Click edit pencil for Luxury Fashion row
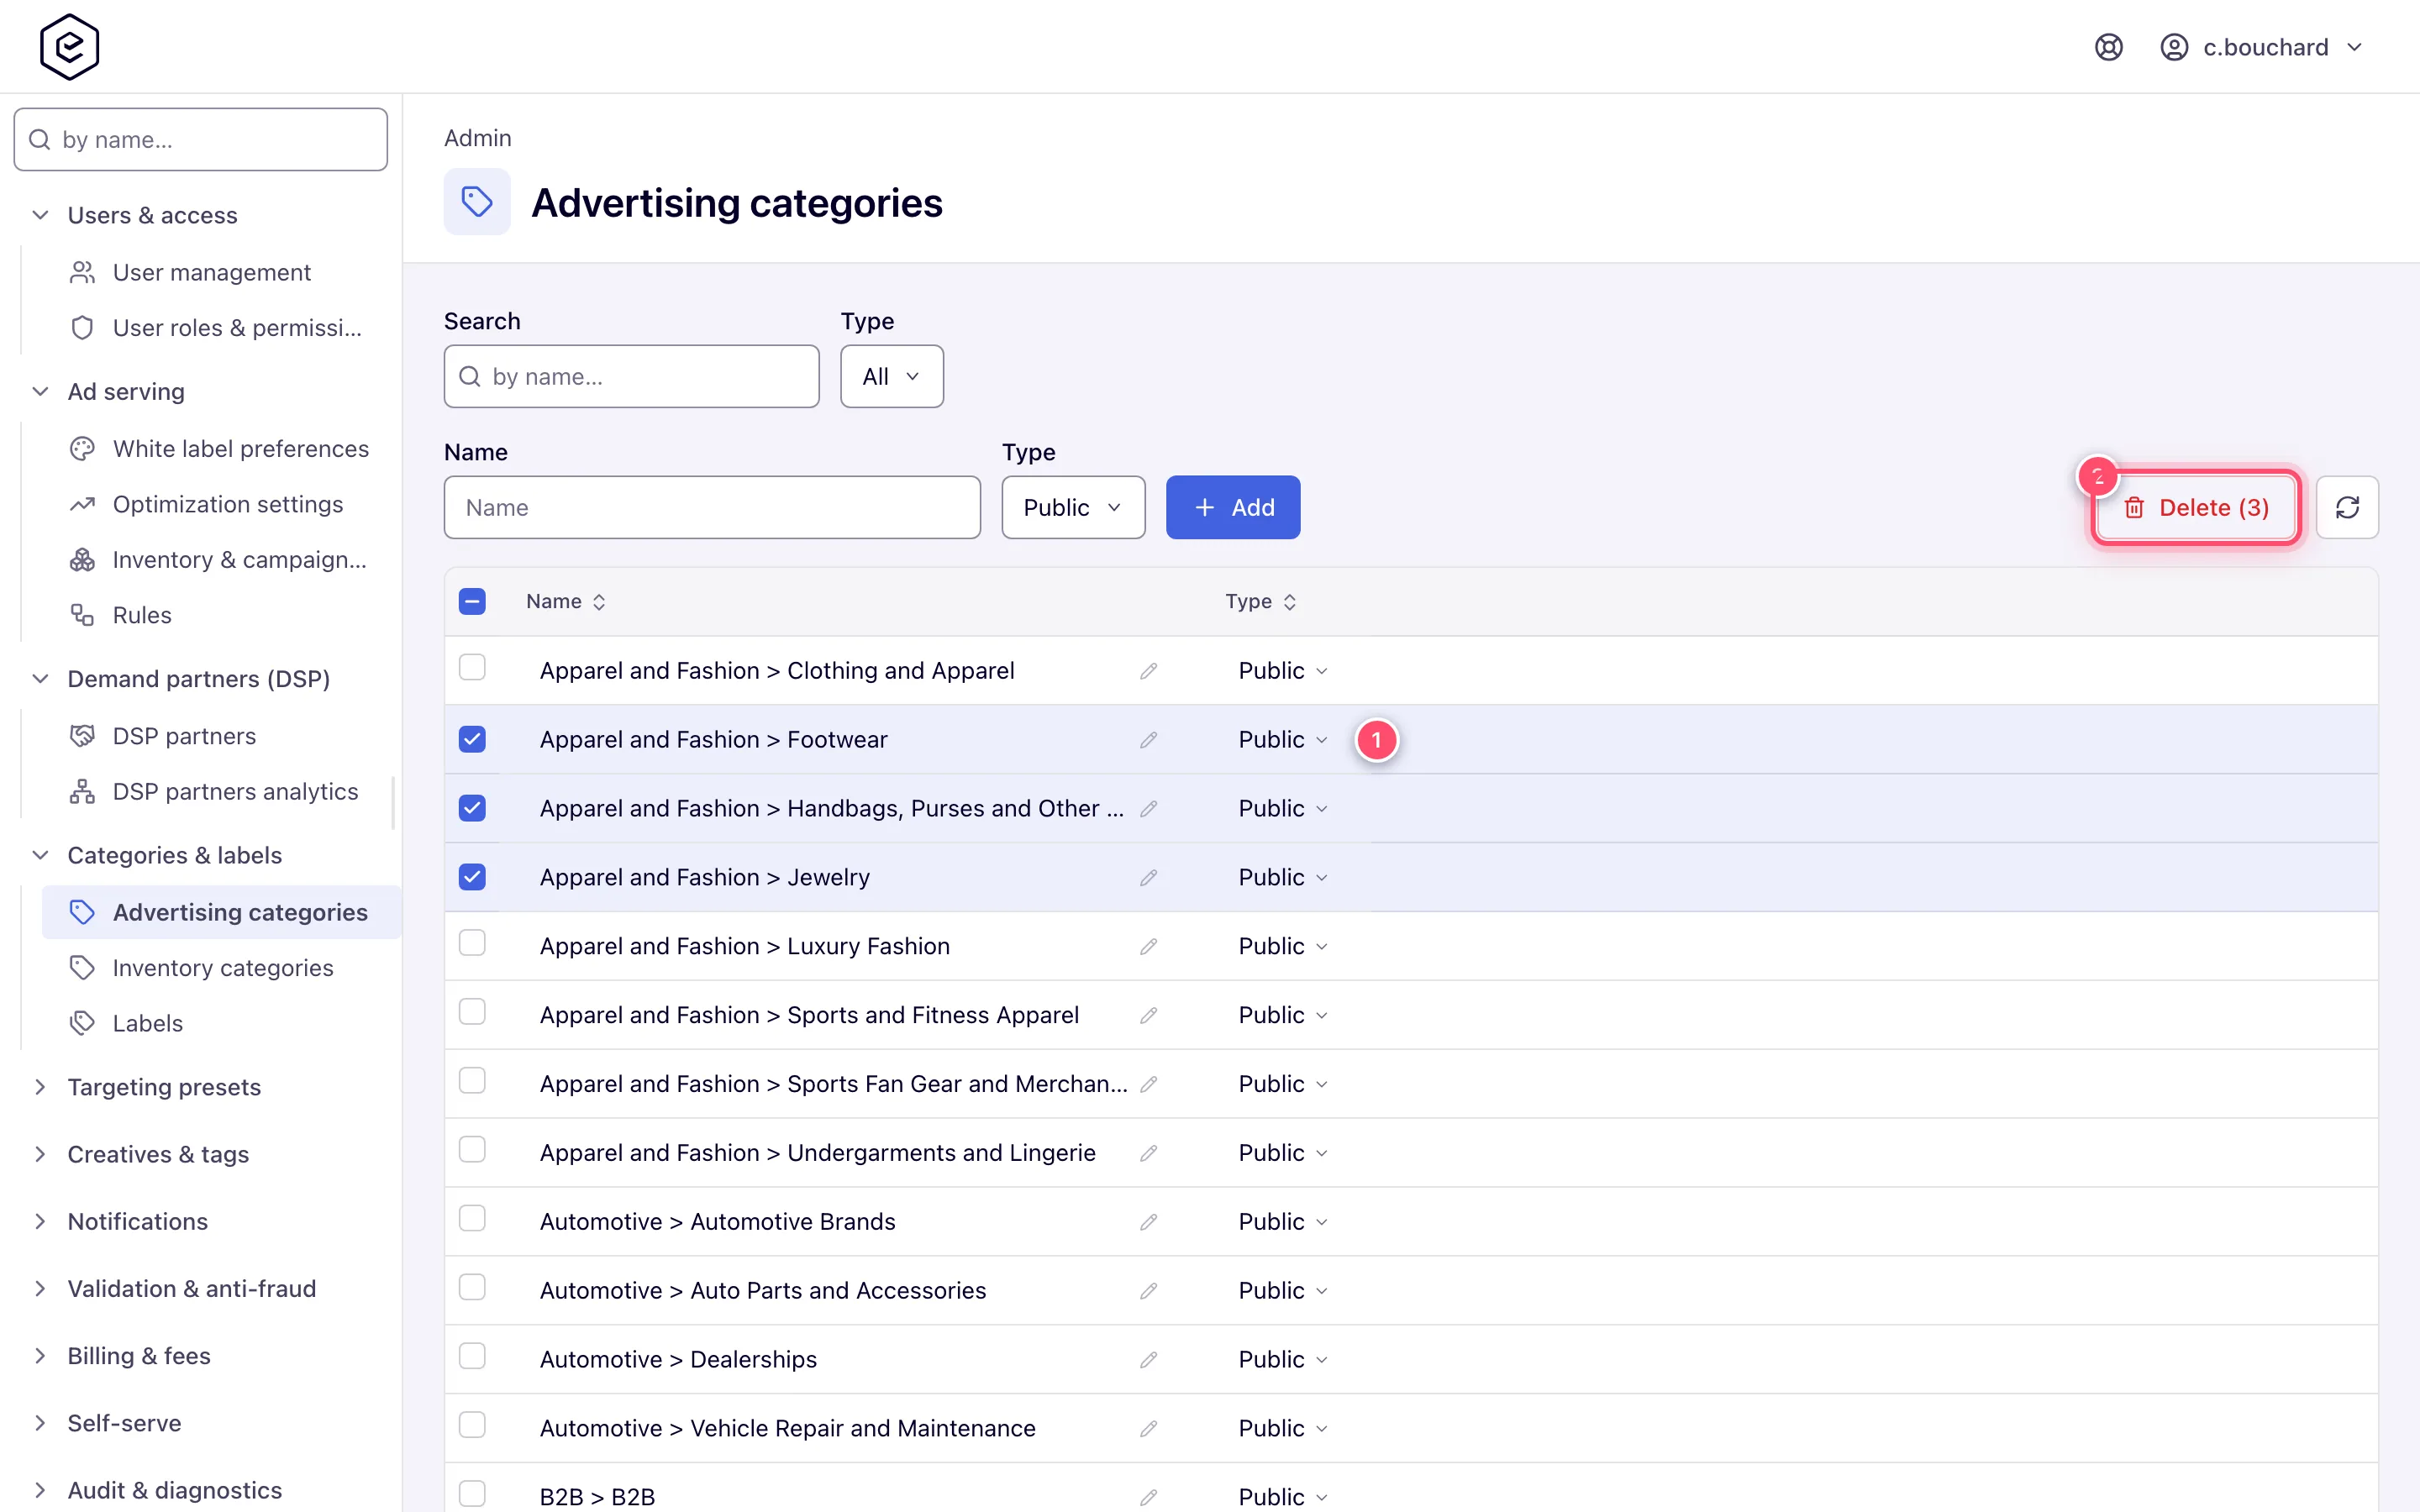 coord(1148,946)
